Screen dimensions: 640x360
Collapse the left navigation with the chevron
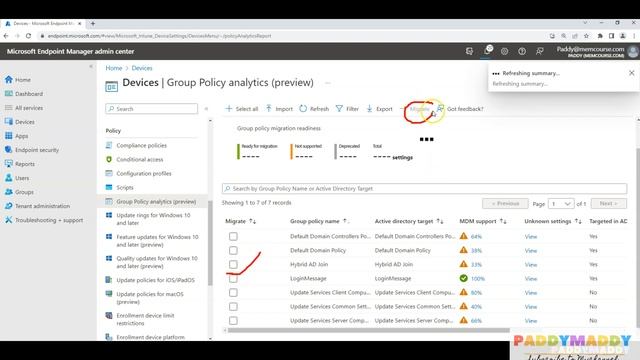click(91, 66)
